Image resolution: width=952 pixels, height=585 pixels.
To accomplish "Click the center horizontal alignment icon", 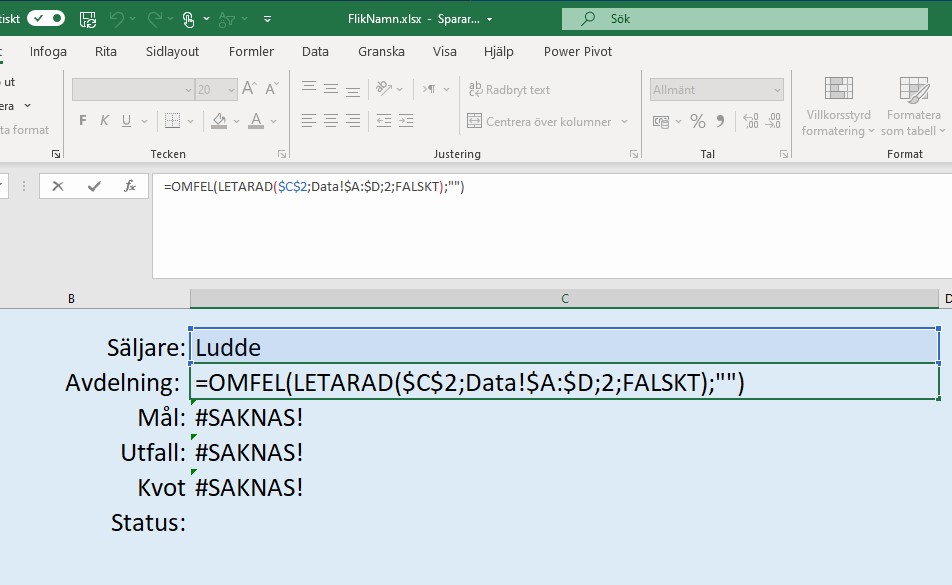I will [331, 121].
